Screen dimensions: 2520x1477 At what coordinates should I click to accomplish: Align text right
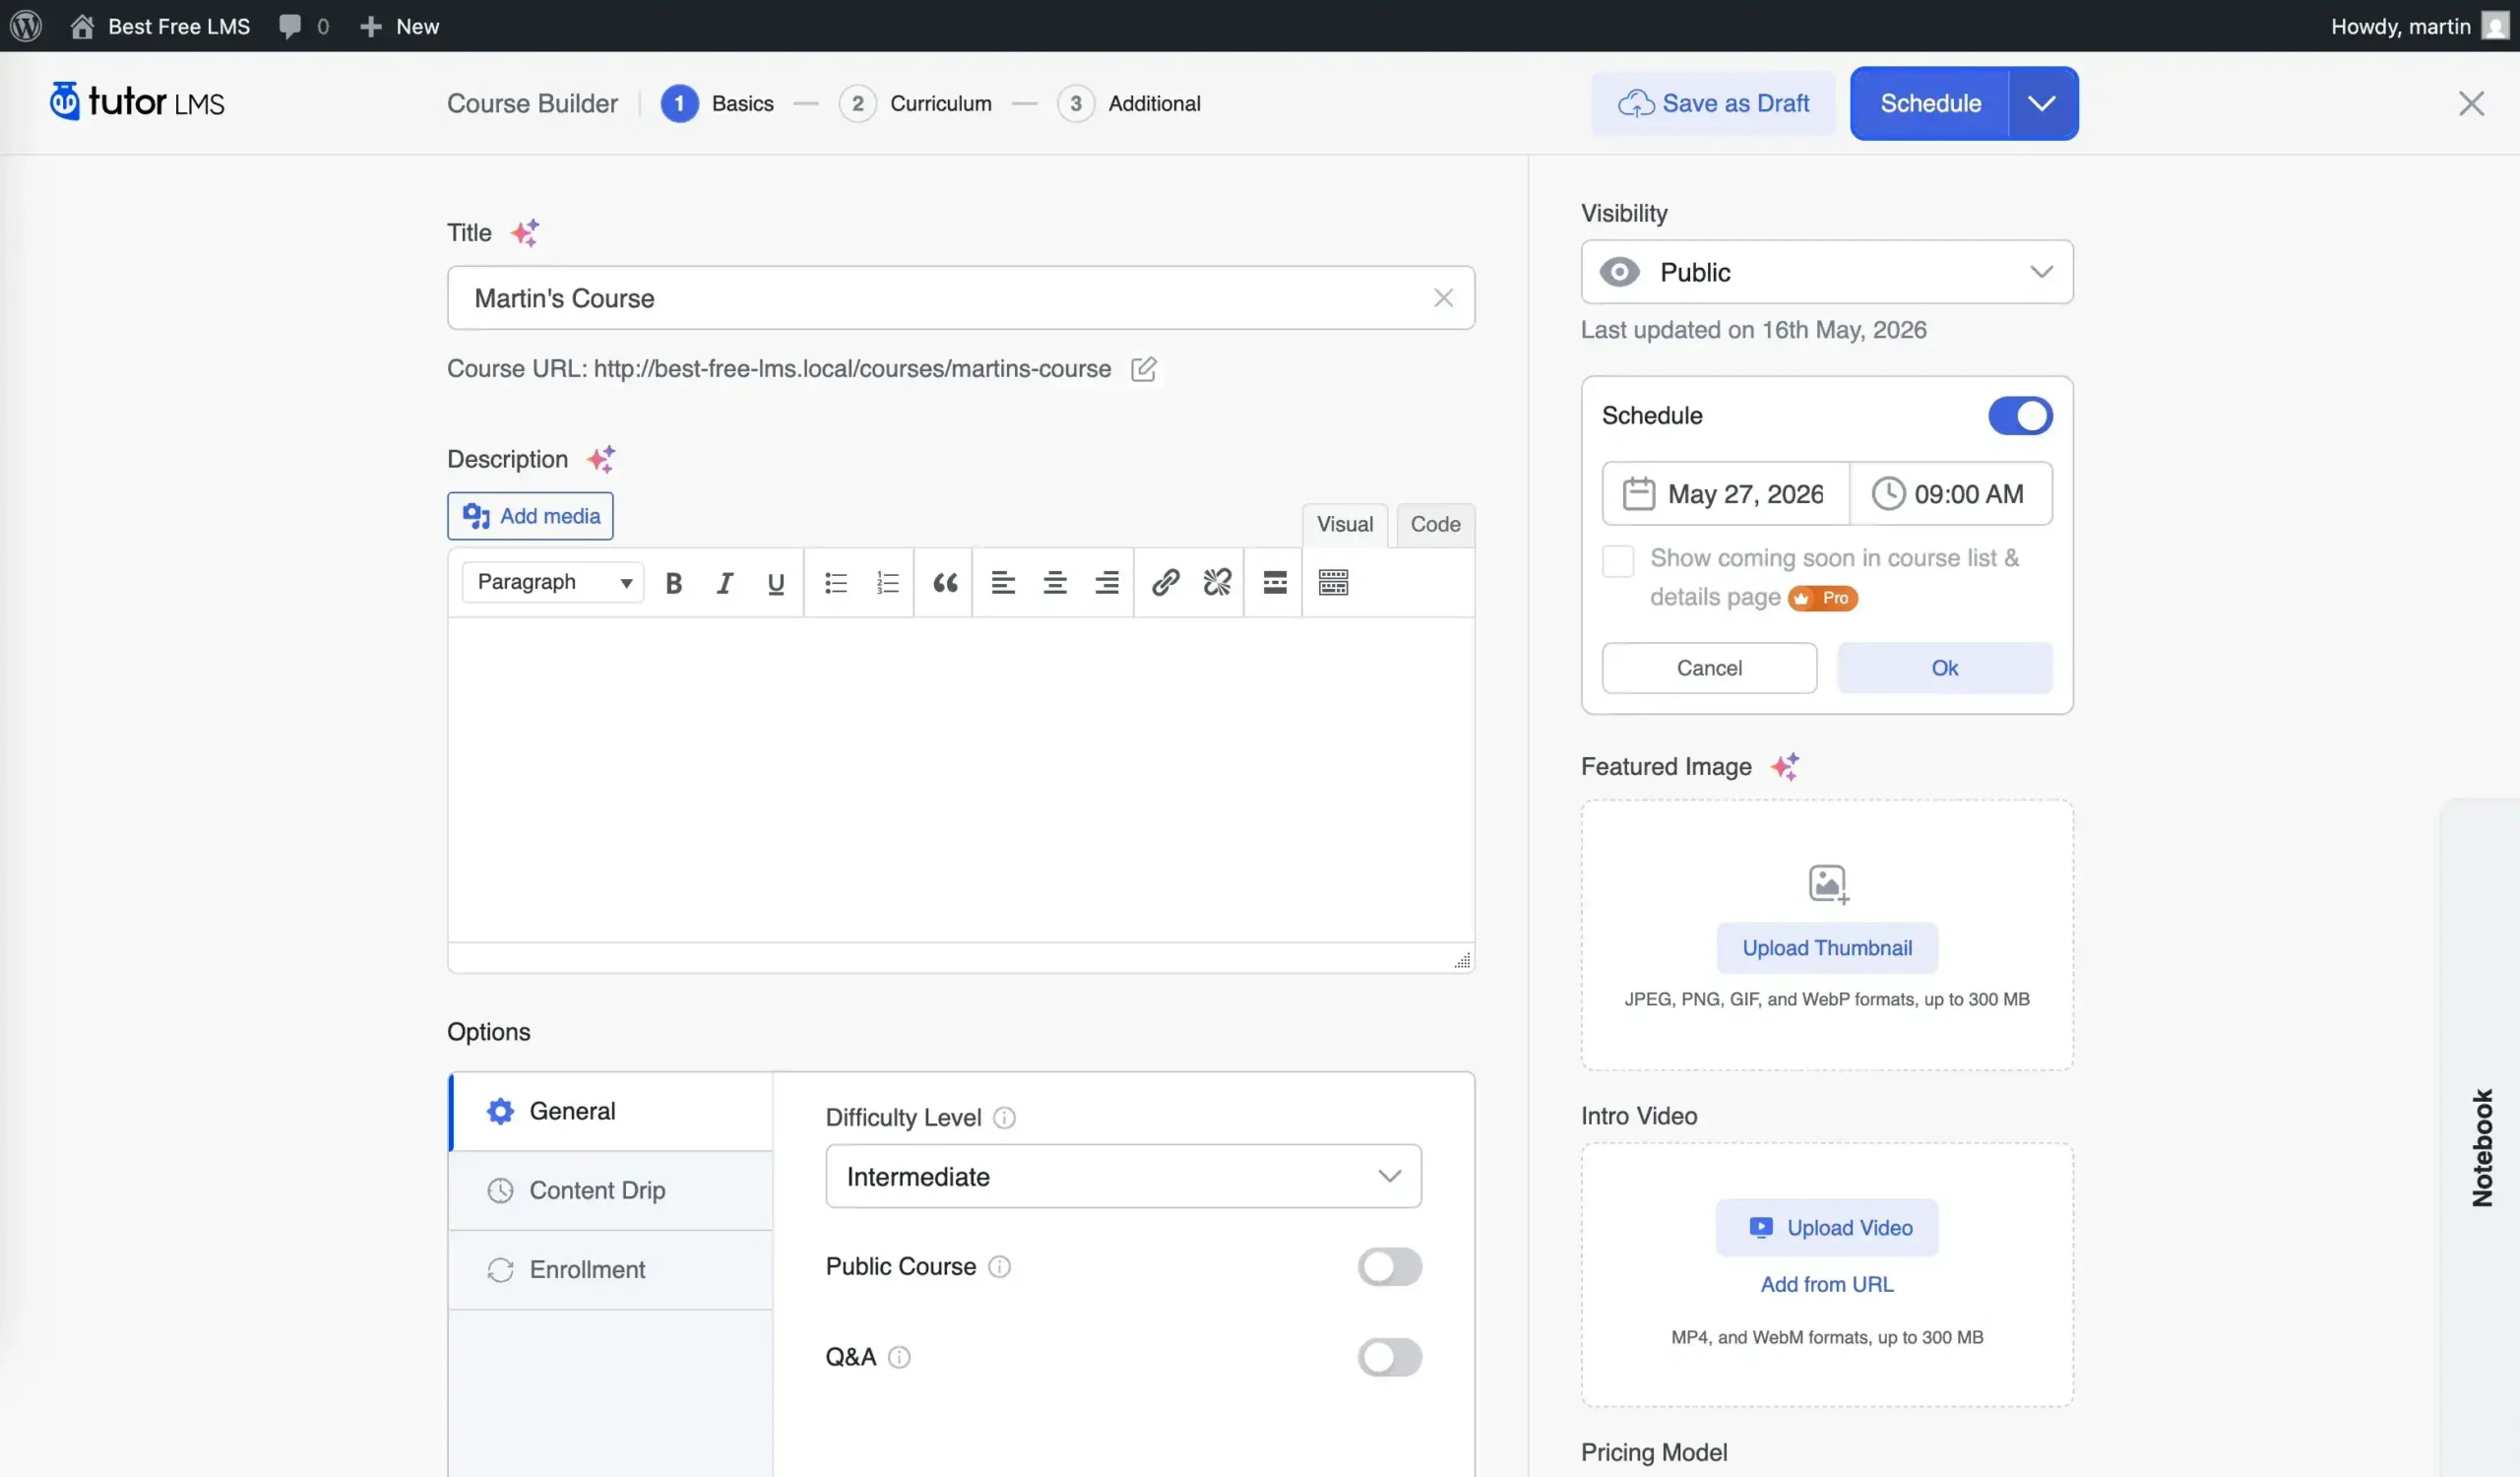(x=1107, y=583)
